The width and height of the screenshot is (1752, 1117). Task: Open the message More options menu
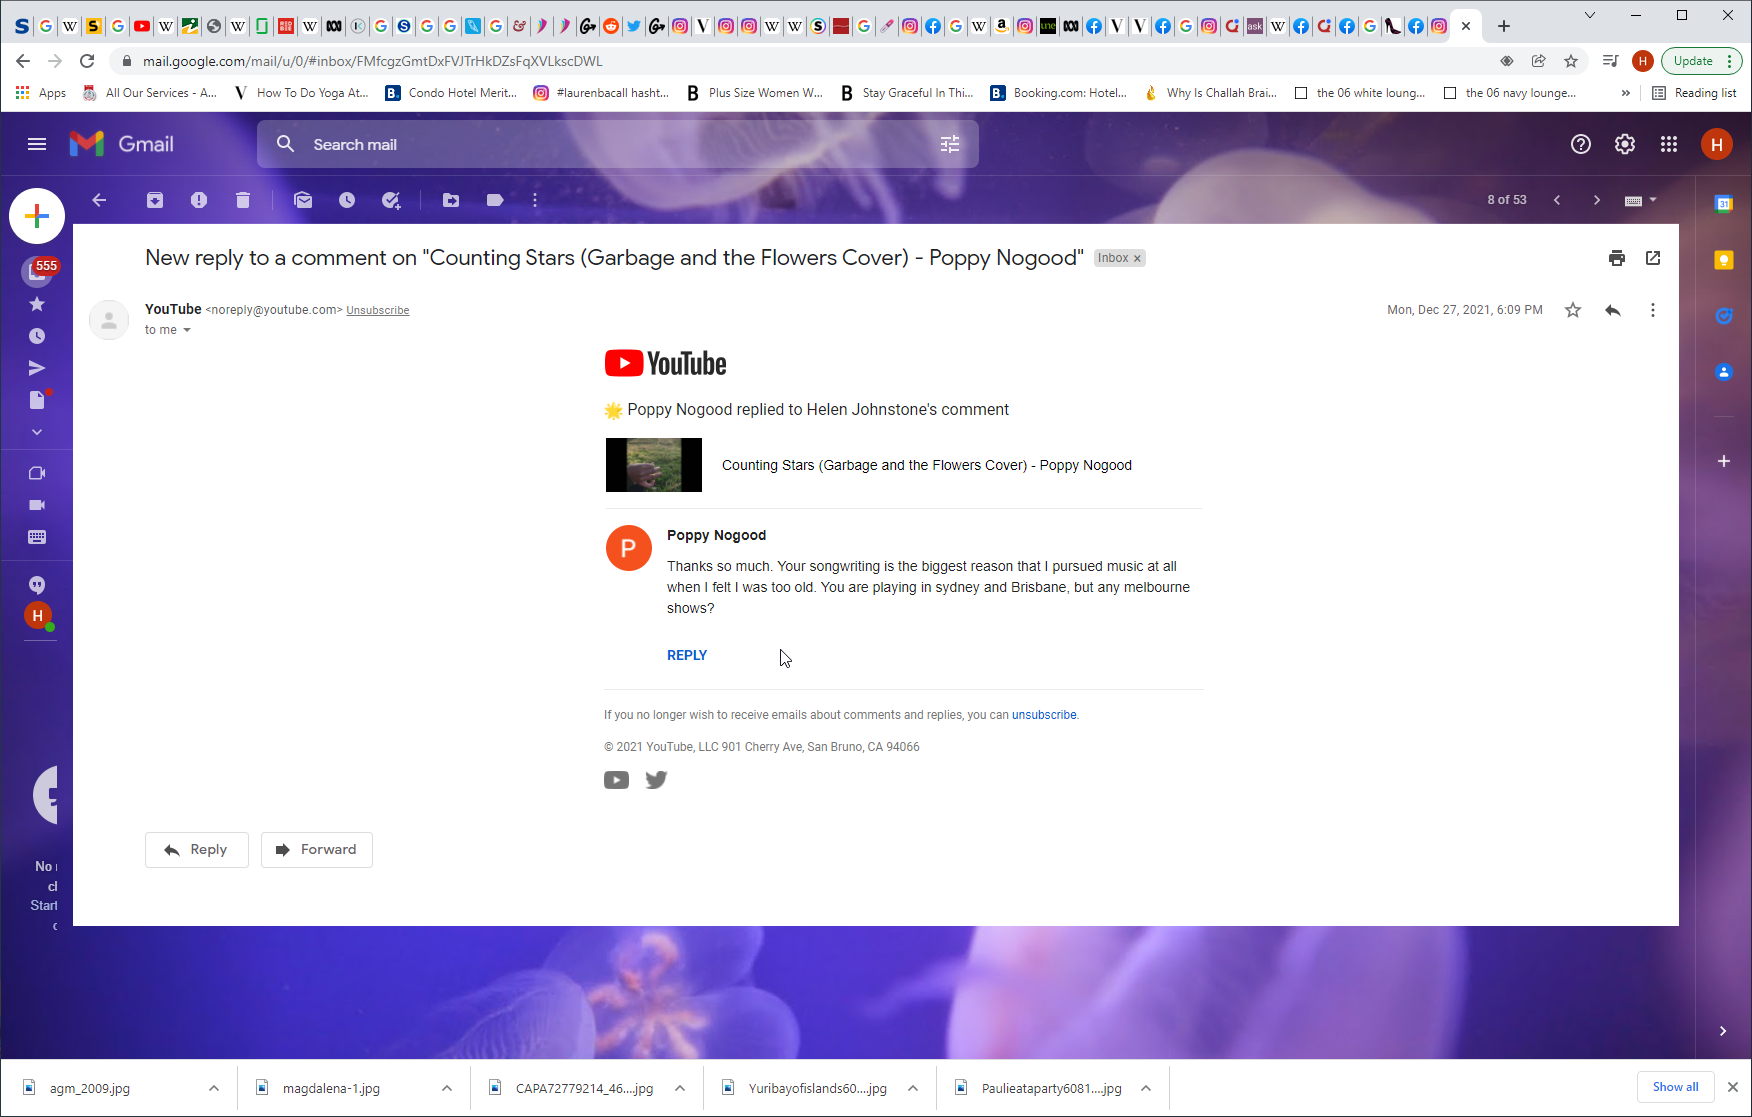pos(1653,310)
